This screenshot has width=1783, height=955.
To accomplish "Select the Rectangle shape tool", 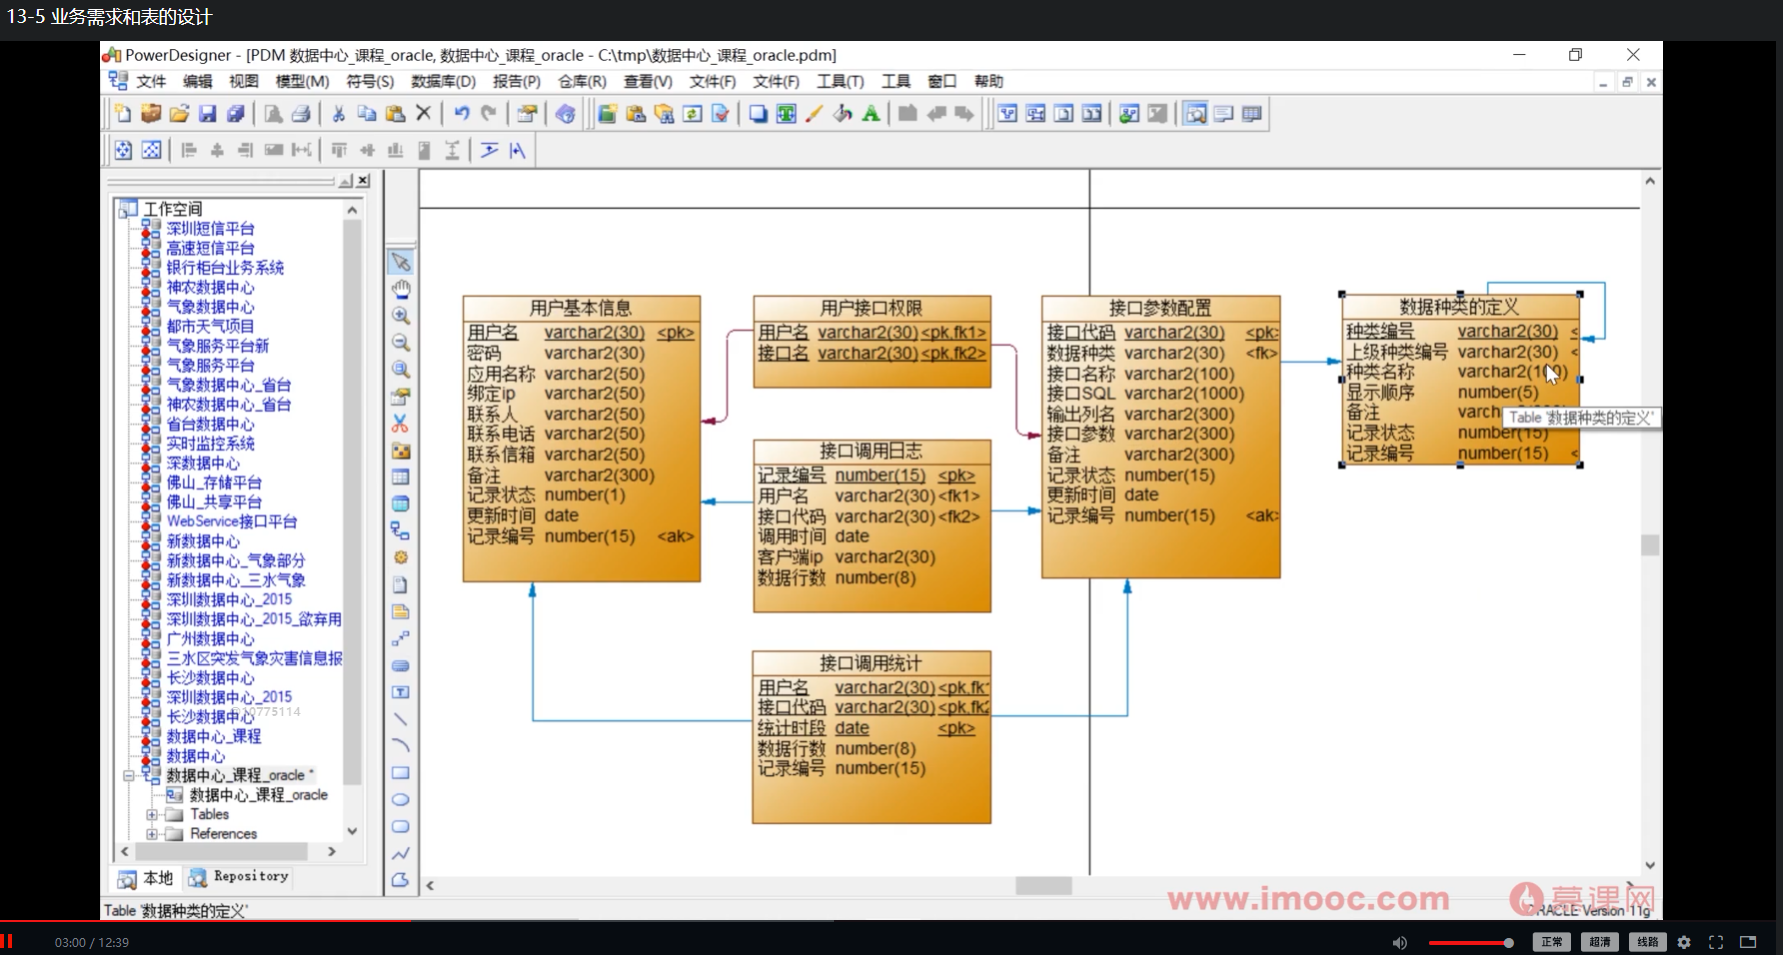I will [x=400, y=773].
